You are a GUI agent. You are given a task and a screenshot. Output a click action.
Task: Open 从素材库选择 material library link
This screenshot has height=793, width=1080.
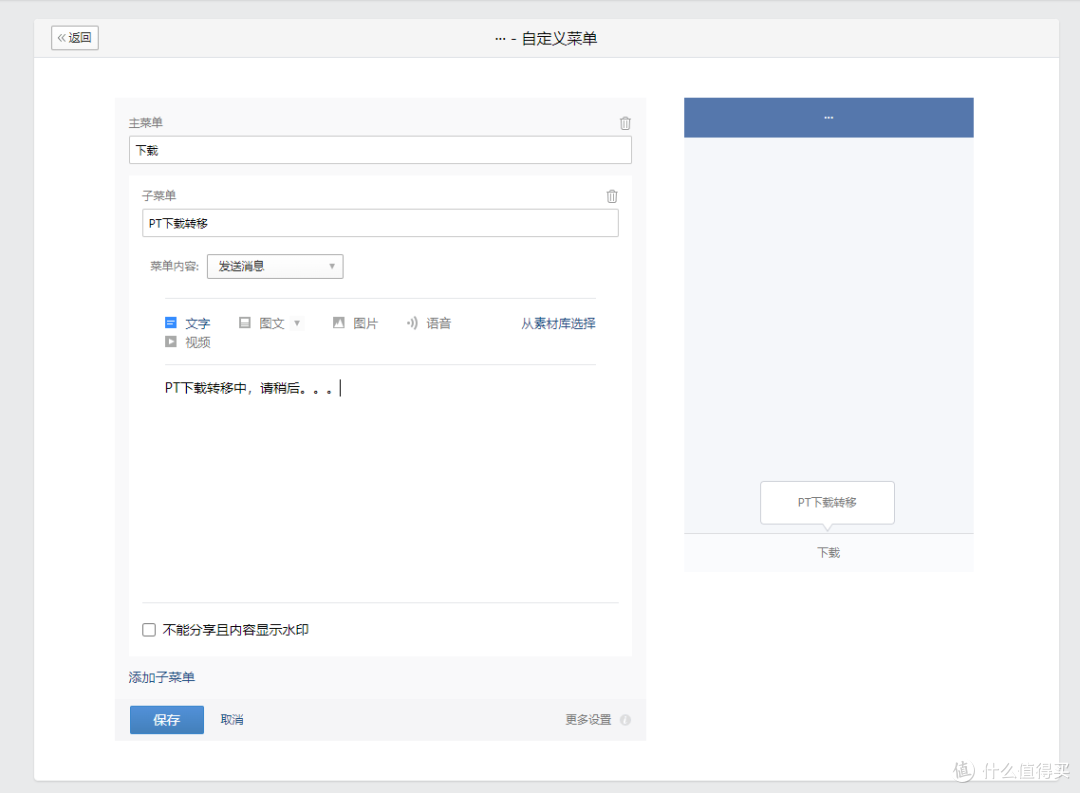point(558,323)
